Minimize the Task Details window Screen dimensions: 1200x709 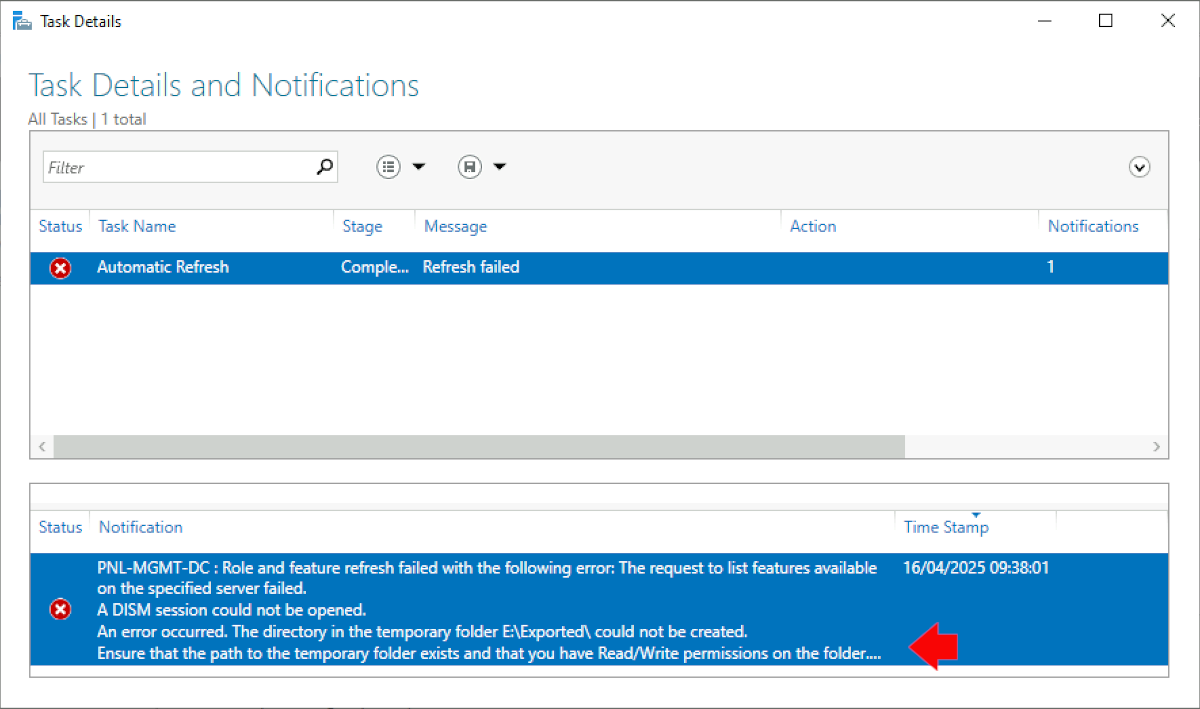[1044, 21]
